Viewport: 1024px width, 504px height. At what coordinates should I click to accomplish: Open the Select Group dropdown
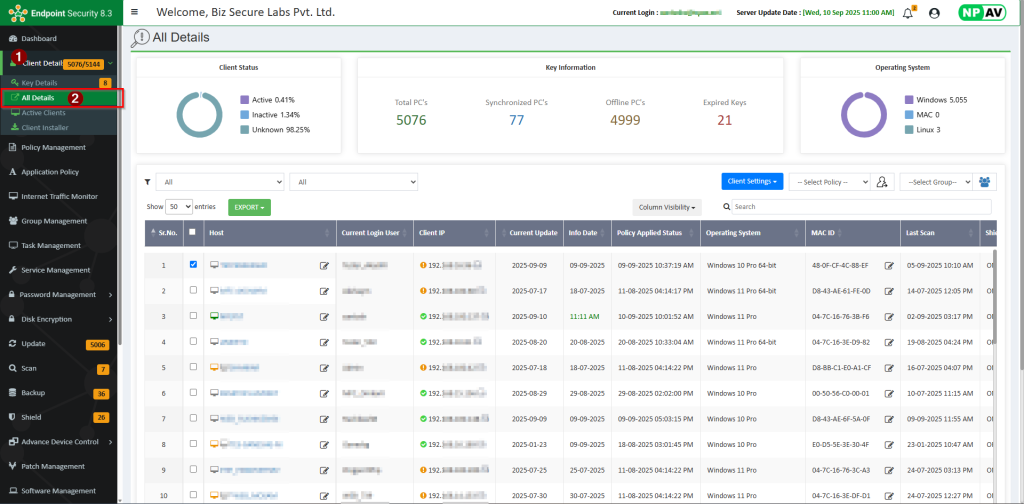936,182
